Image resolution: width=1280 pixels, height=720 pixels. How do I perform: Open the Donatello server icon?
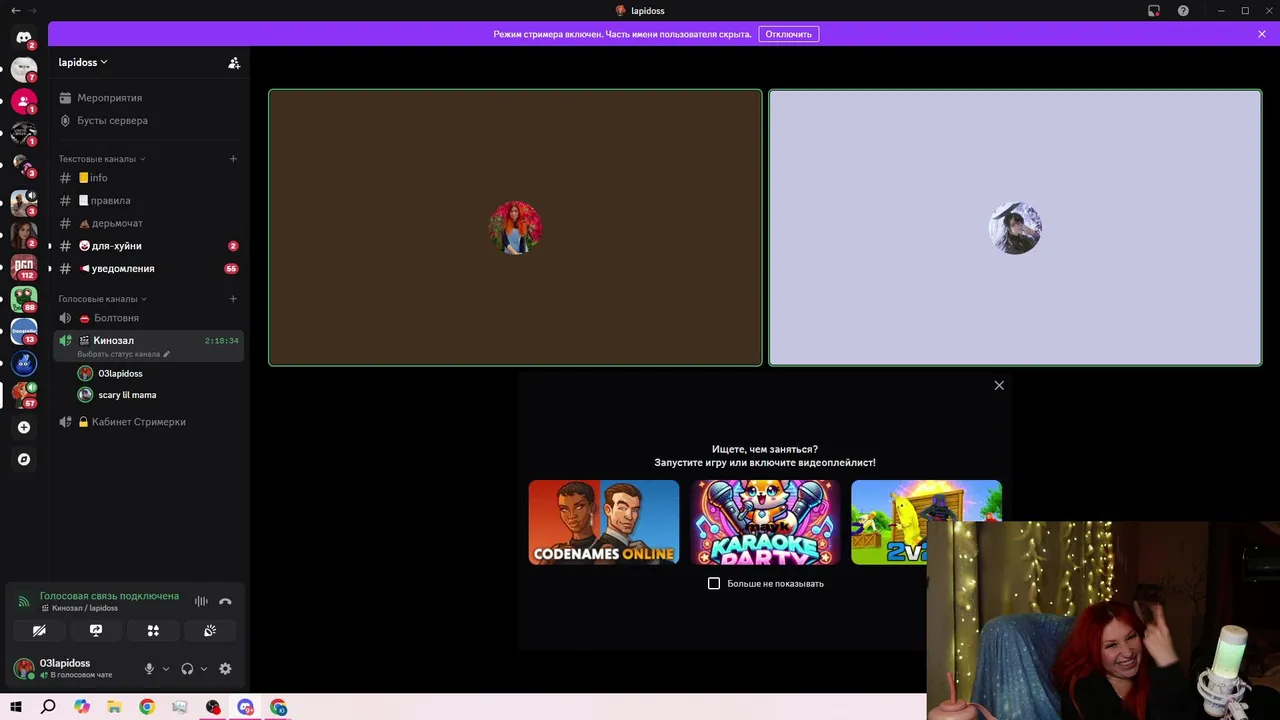[x=24, y=331]
